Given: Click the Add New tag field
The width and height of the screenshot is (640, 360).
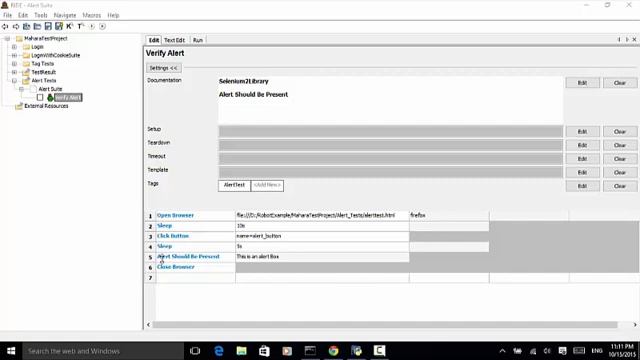Looking at the screenshot, I should (x=267, y=185).
